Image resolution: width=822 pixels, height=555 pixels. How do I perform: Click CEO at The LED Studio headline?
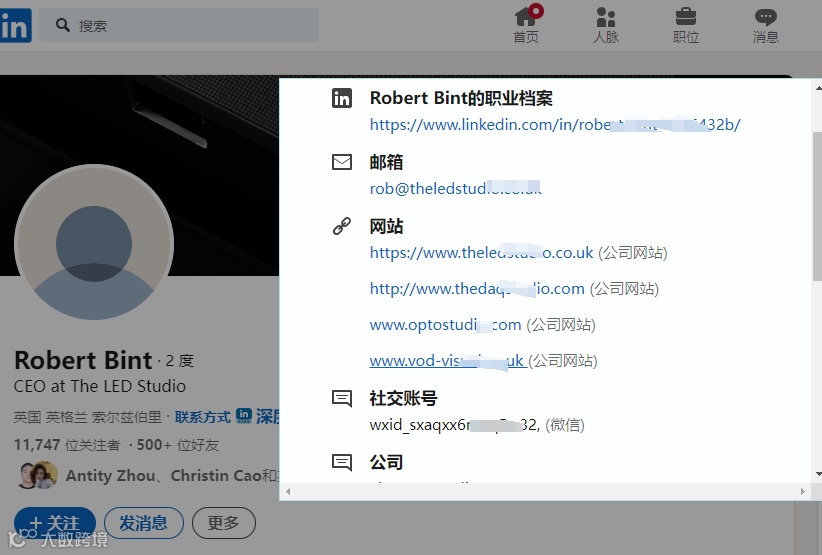click(100, 386)
